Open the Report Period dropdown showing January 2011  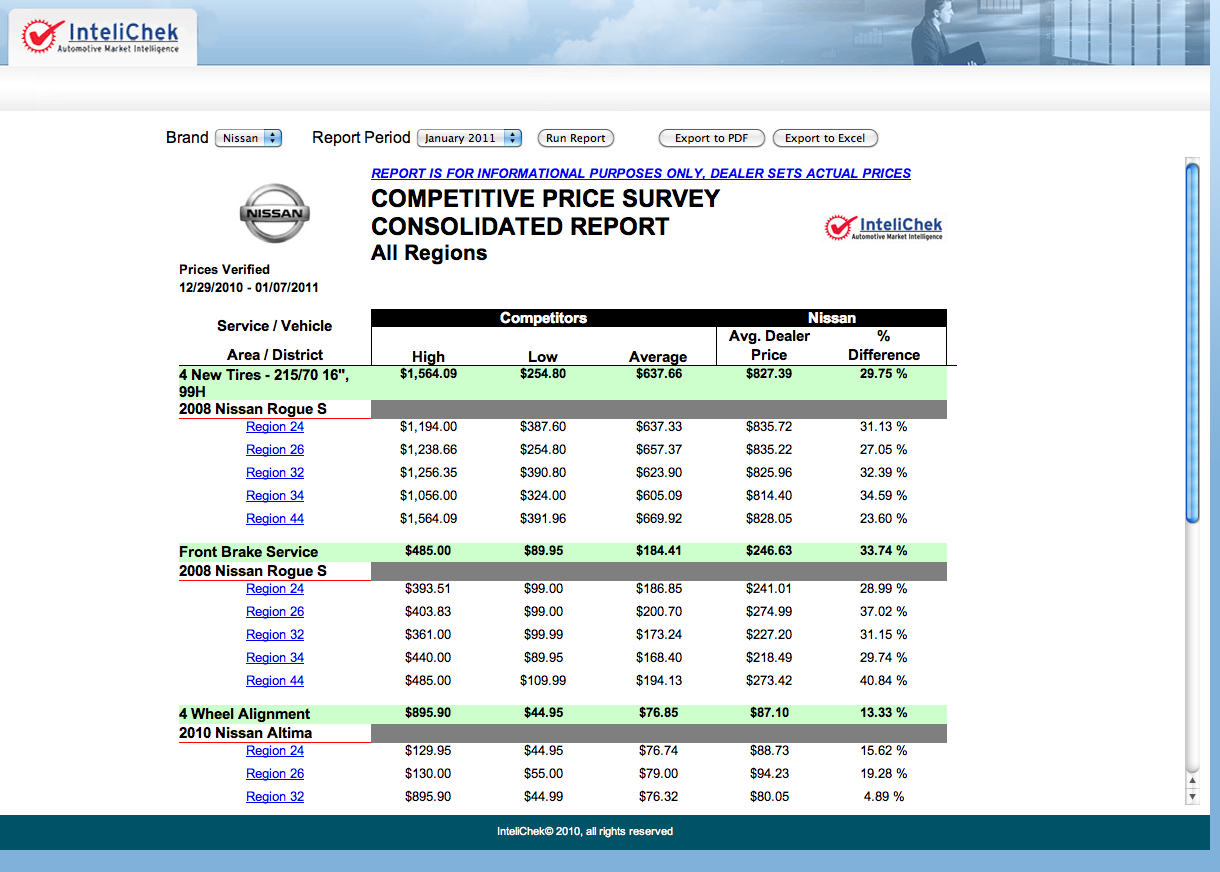pos(470,138)
